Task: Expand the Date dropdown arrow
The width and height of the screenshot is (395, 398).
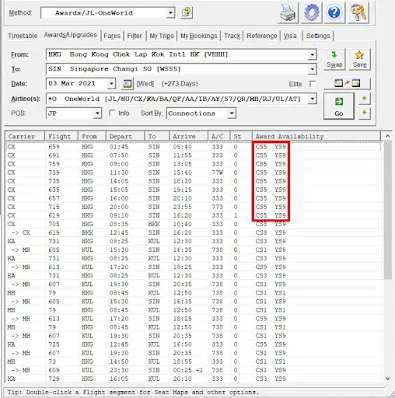Action: coord(111,83)
